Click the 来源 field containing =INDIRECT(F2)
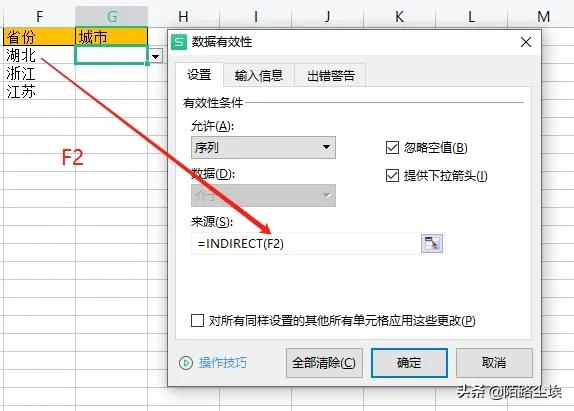 (306, 243)
